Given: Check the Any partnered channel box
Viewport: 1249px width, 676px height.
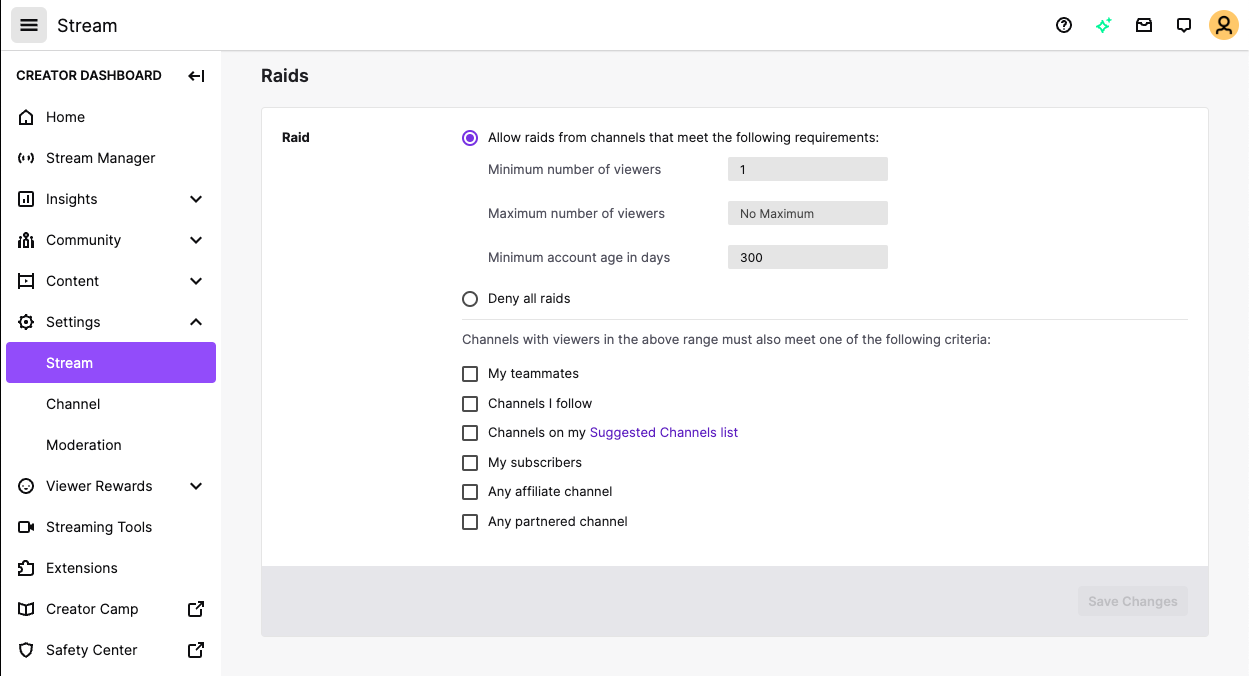Looking at the screenshot, I should tap(470, 522).
